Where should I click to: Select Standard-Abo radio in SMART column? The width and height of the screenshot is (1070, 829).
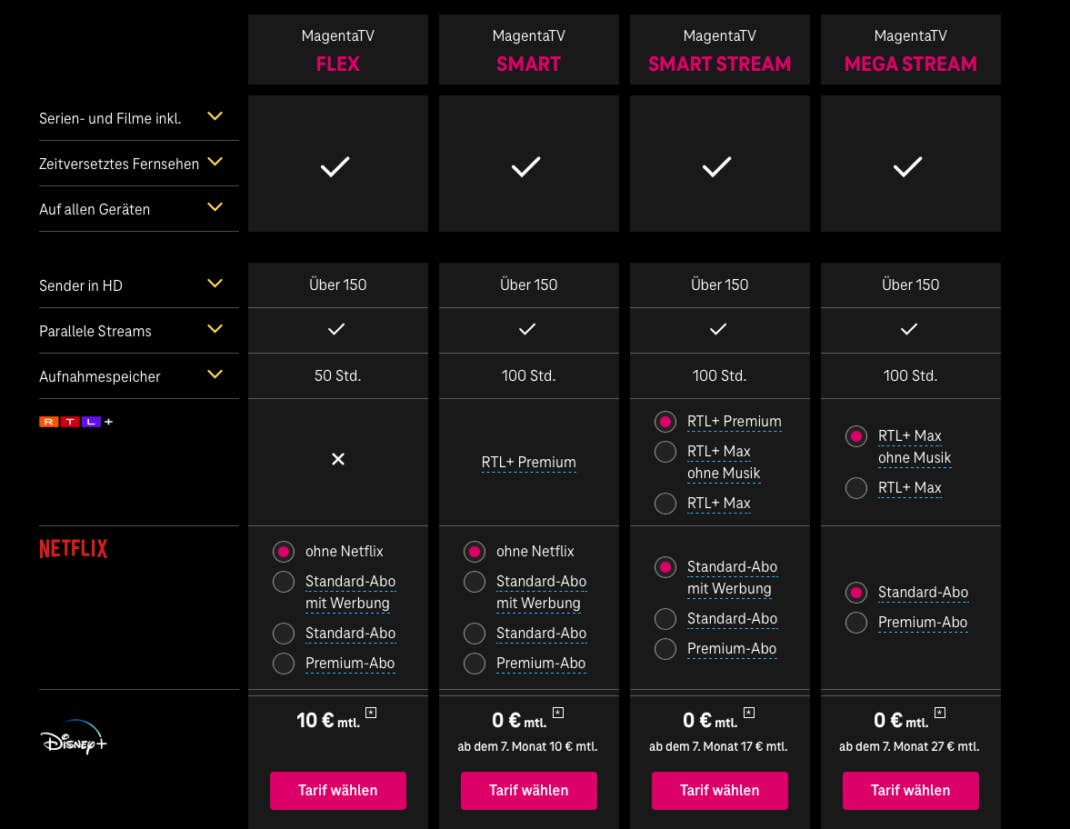(474, 633)
